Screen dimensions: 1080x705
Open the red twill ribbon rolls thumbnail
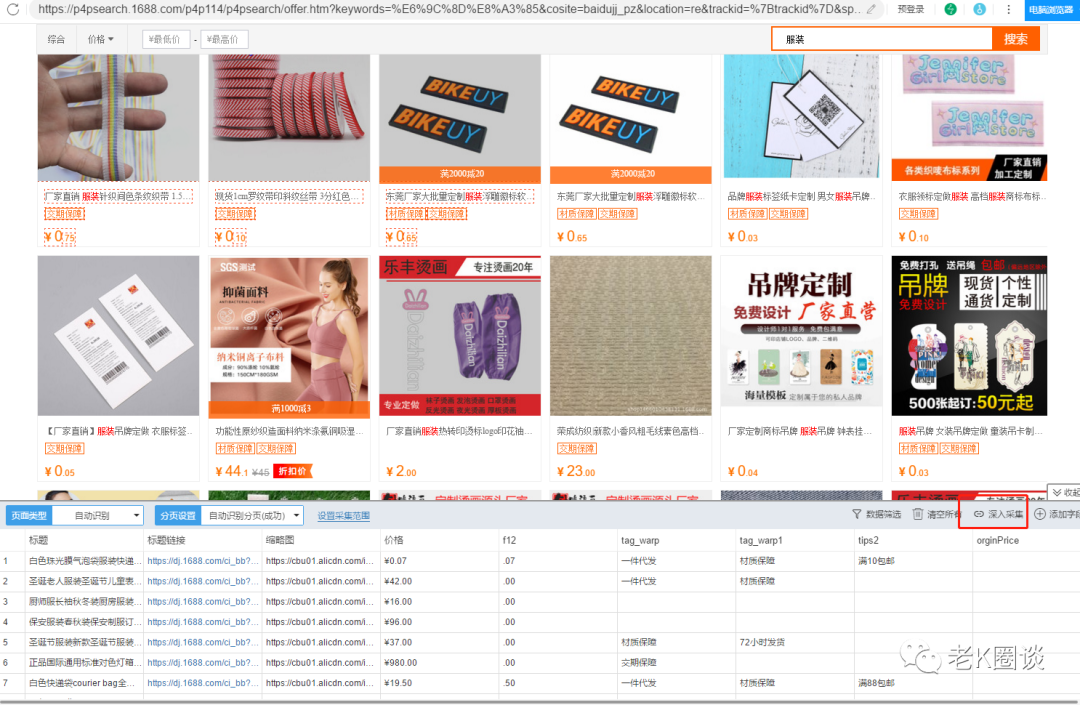289,118
